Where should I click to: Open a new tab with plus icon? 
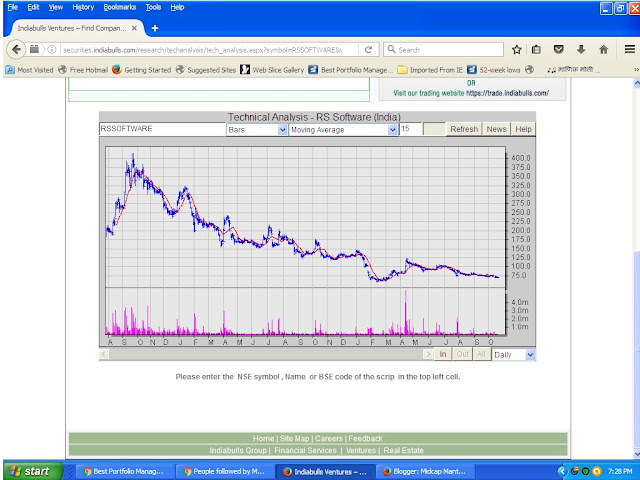click(x=155, y=28)
